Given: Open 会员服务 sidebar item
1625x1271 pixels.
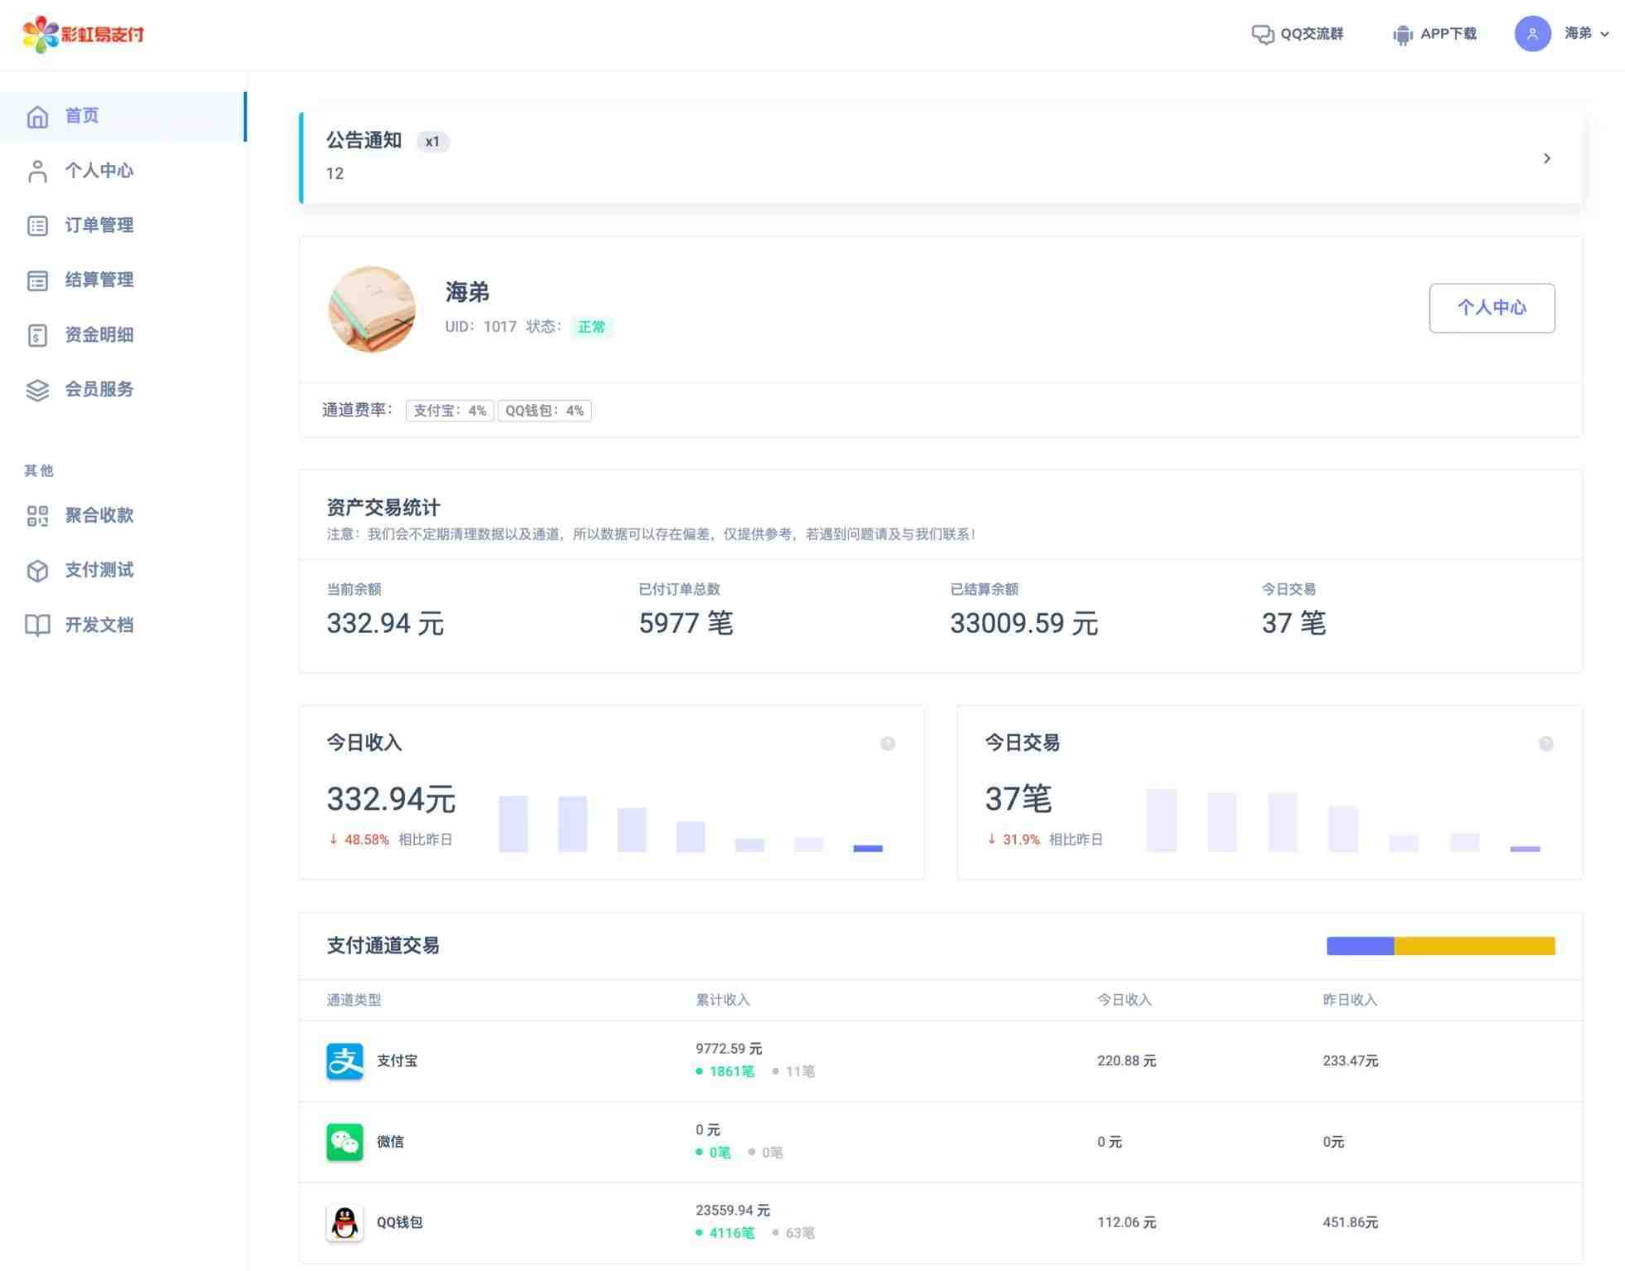Looking at the screenshot, I should coord(99,389).
